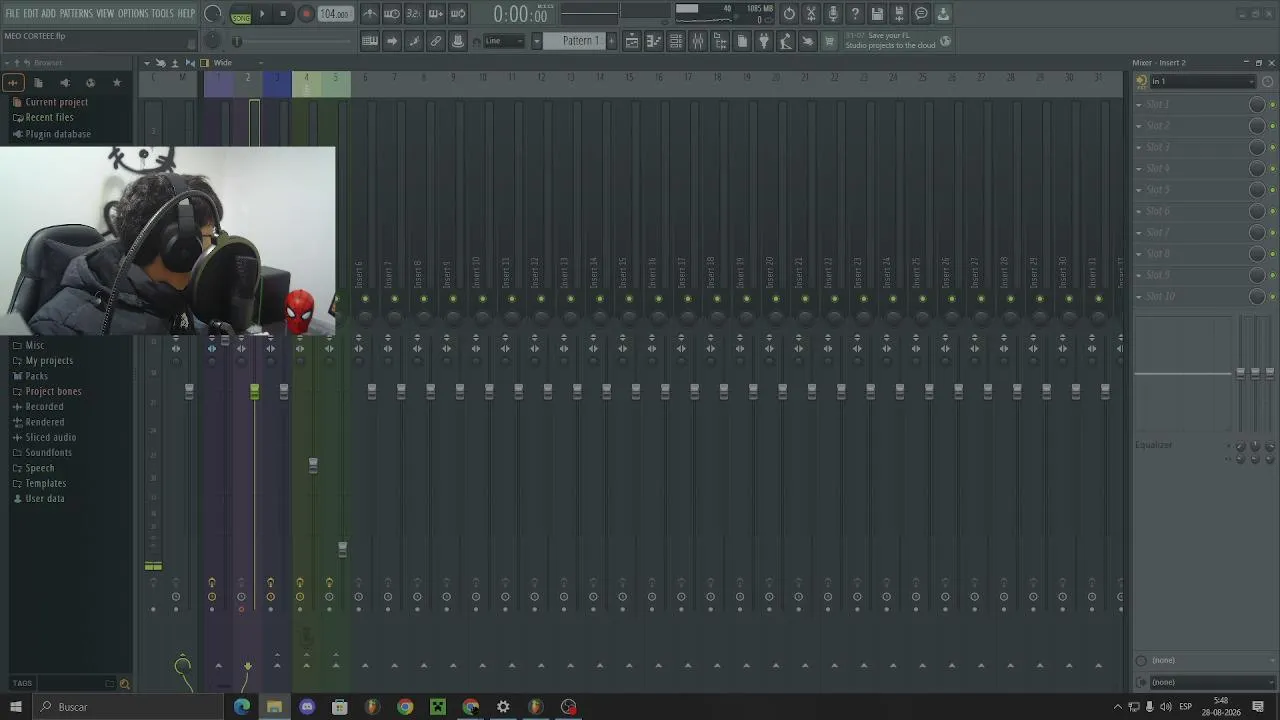Expand the Sliced audio folder

pos(44,438)
